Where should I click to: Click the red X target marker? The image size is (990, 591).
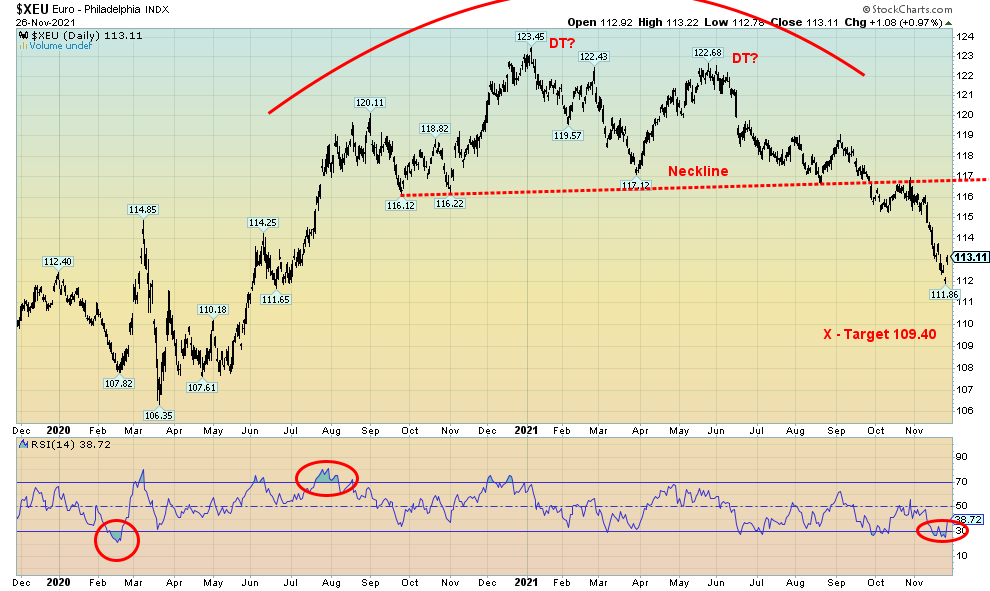point(827,335)
